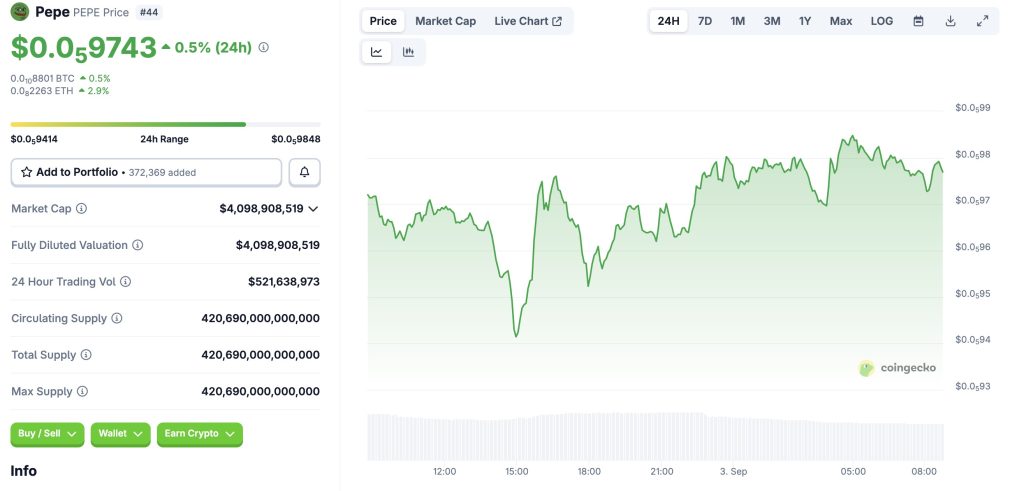Open the Wallet dropdown
Viewport: 1024px width, 491px height.
pos(120,434)
